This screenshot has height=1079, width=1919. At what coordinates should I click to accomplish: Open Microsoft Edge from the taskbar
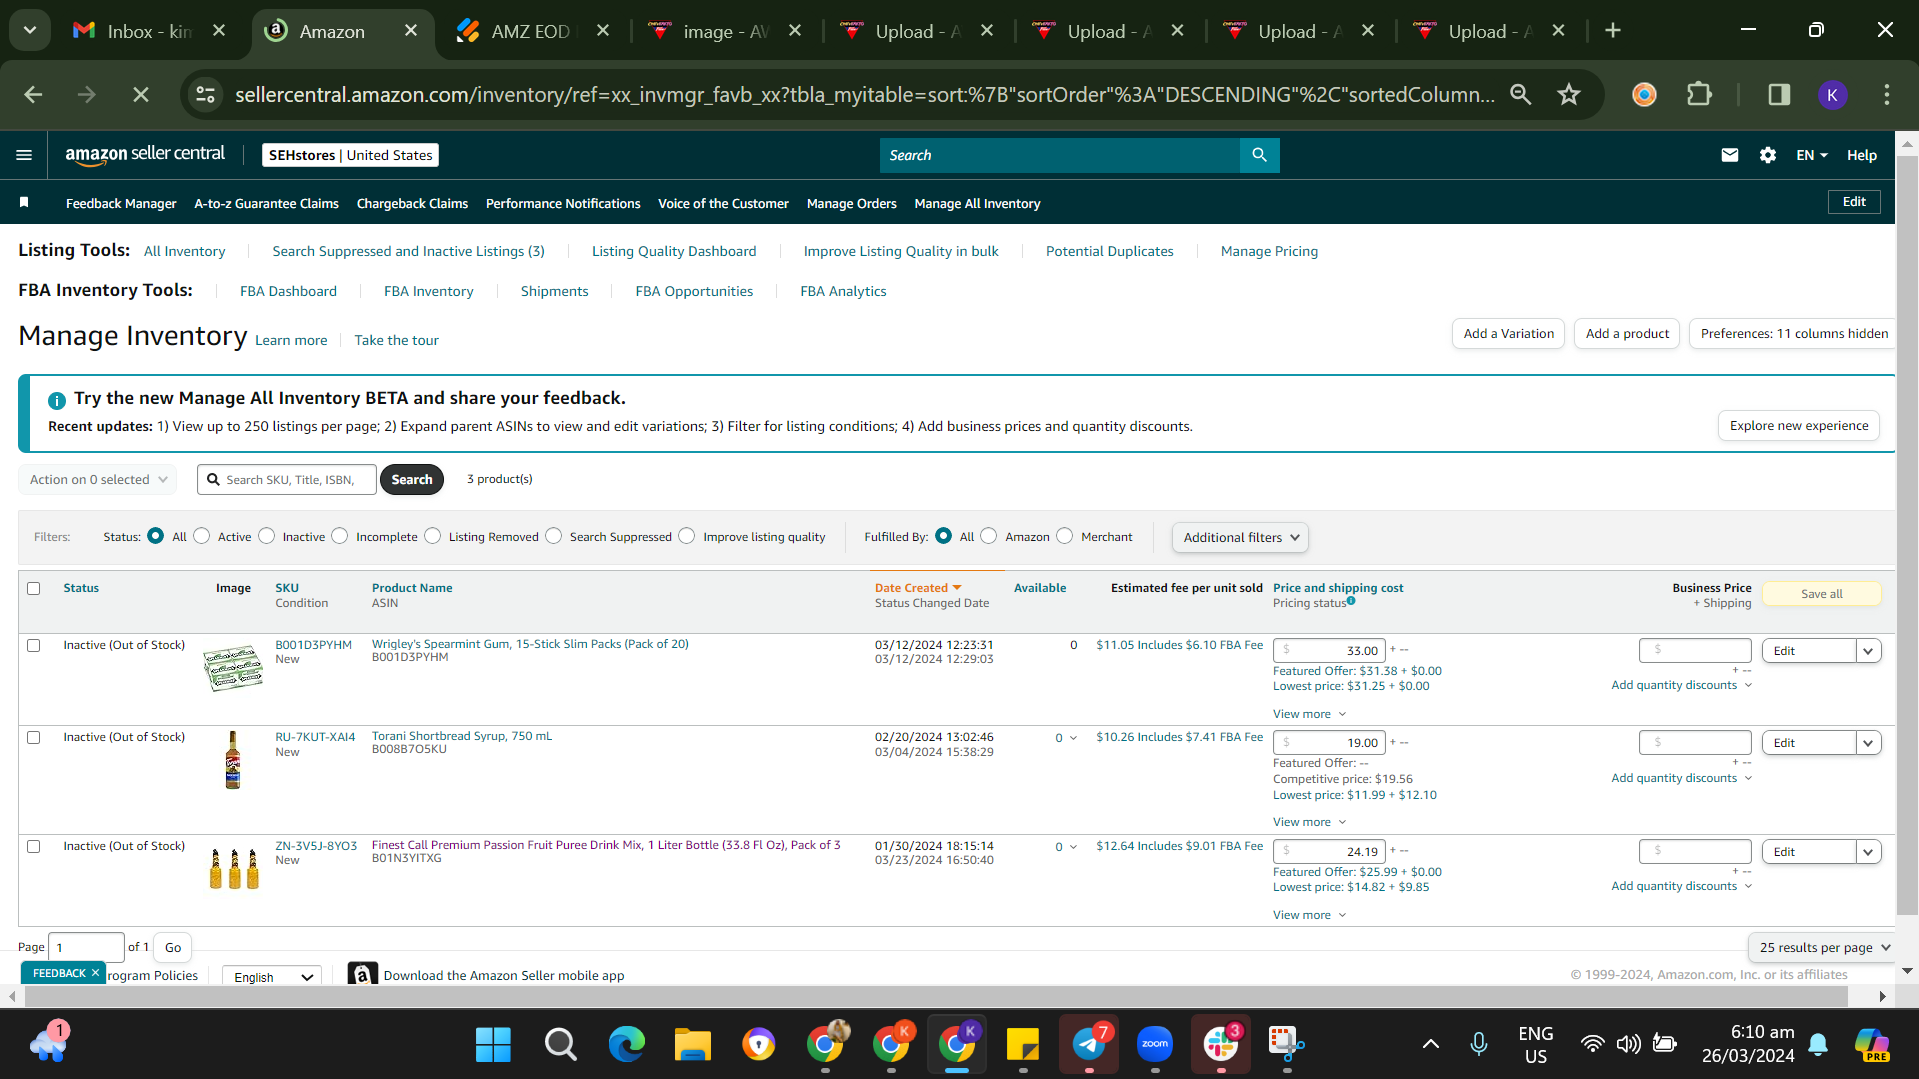point(627,1045)
